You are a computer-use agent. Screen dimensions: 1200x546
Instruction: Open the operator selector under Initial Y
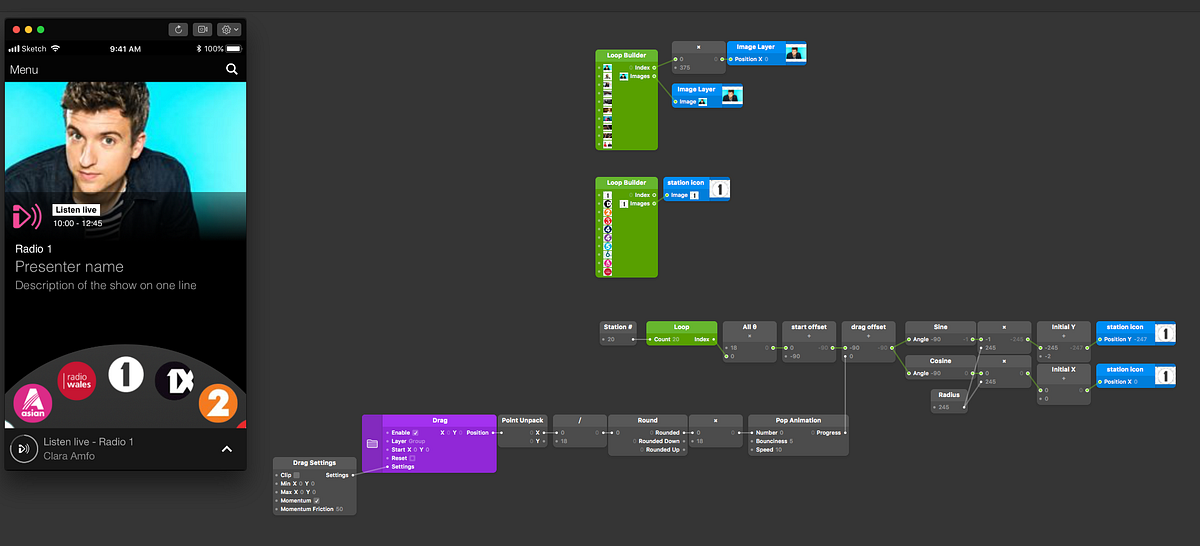click(x=1063, y=336)
